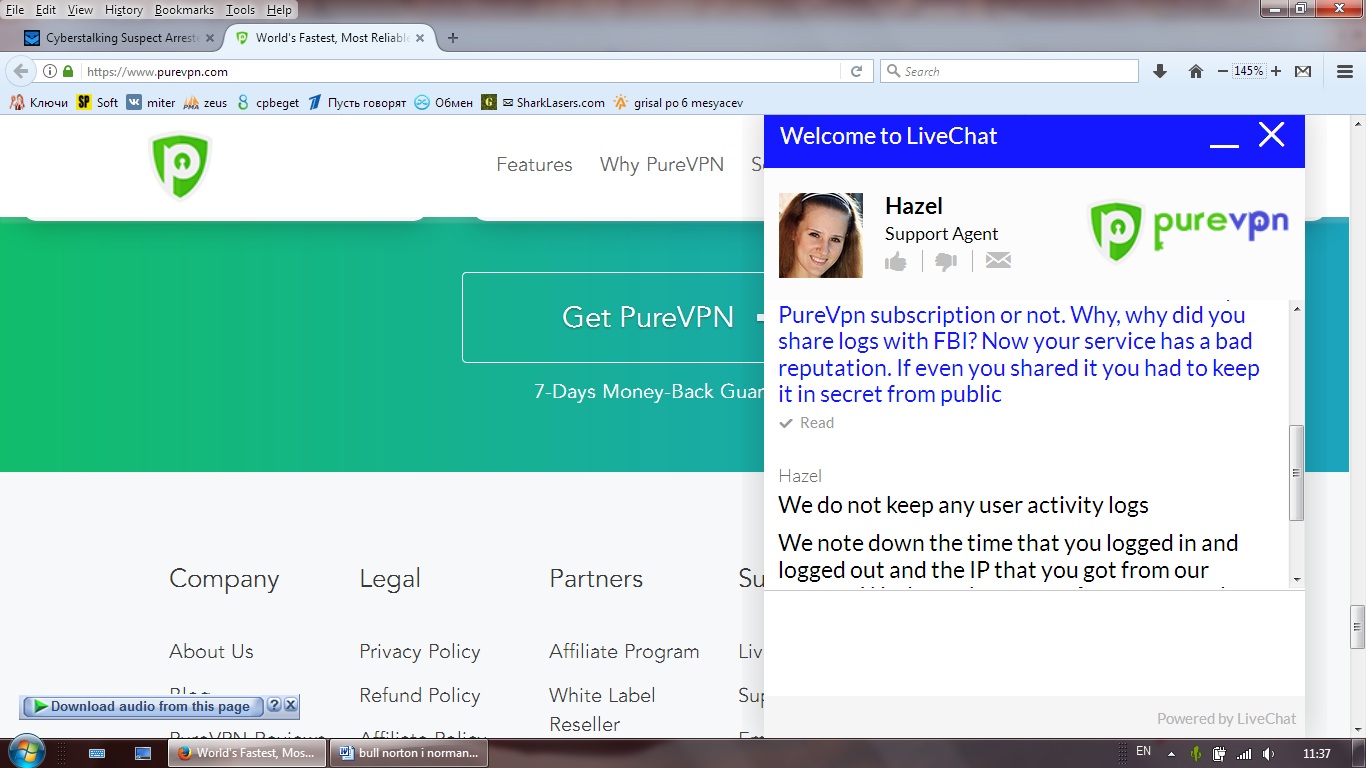
Task: Open the File menu
Action: [x=15, y=10]
